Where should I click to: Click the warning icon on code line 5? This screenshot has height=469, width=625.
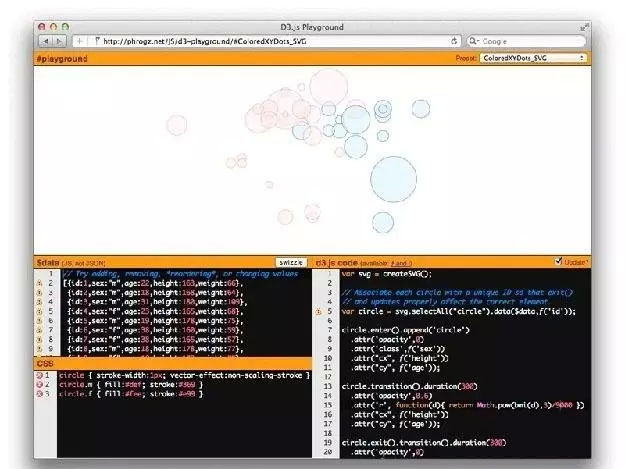tap(318, 312)
